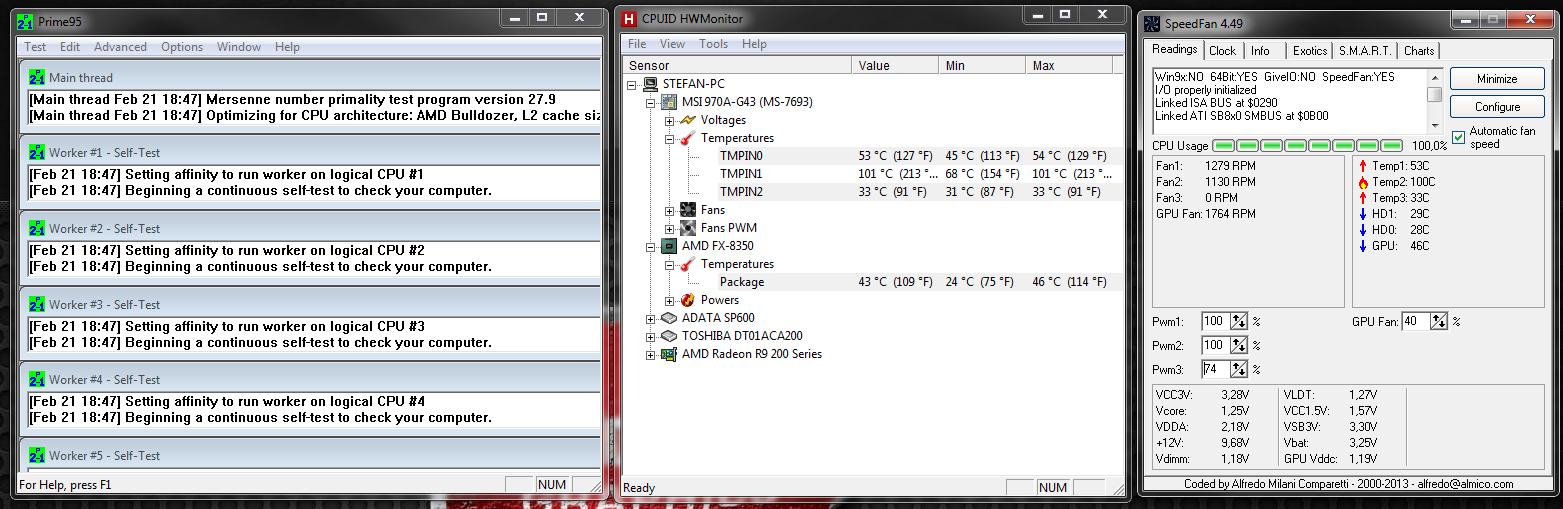
Task: Expand the TOSHIBA DT01ACA200 node
Action: point(651,337)
